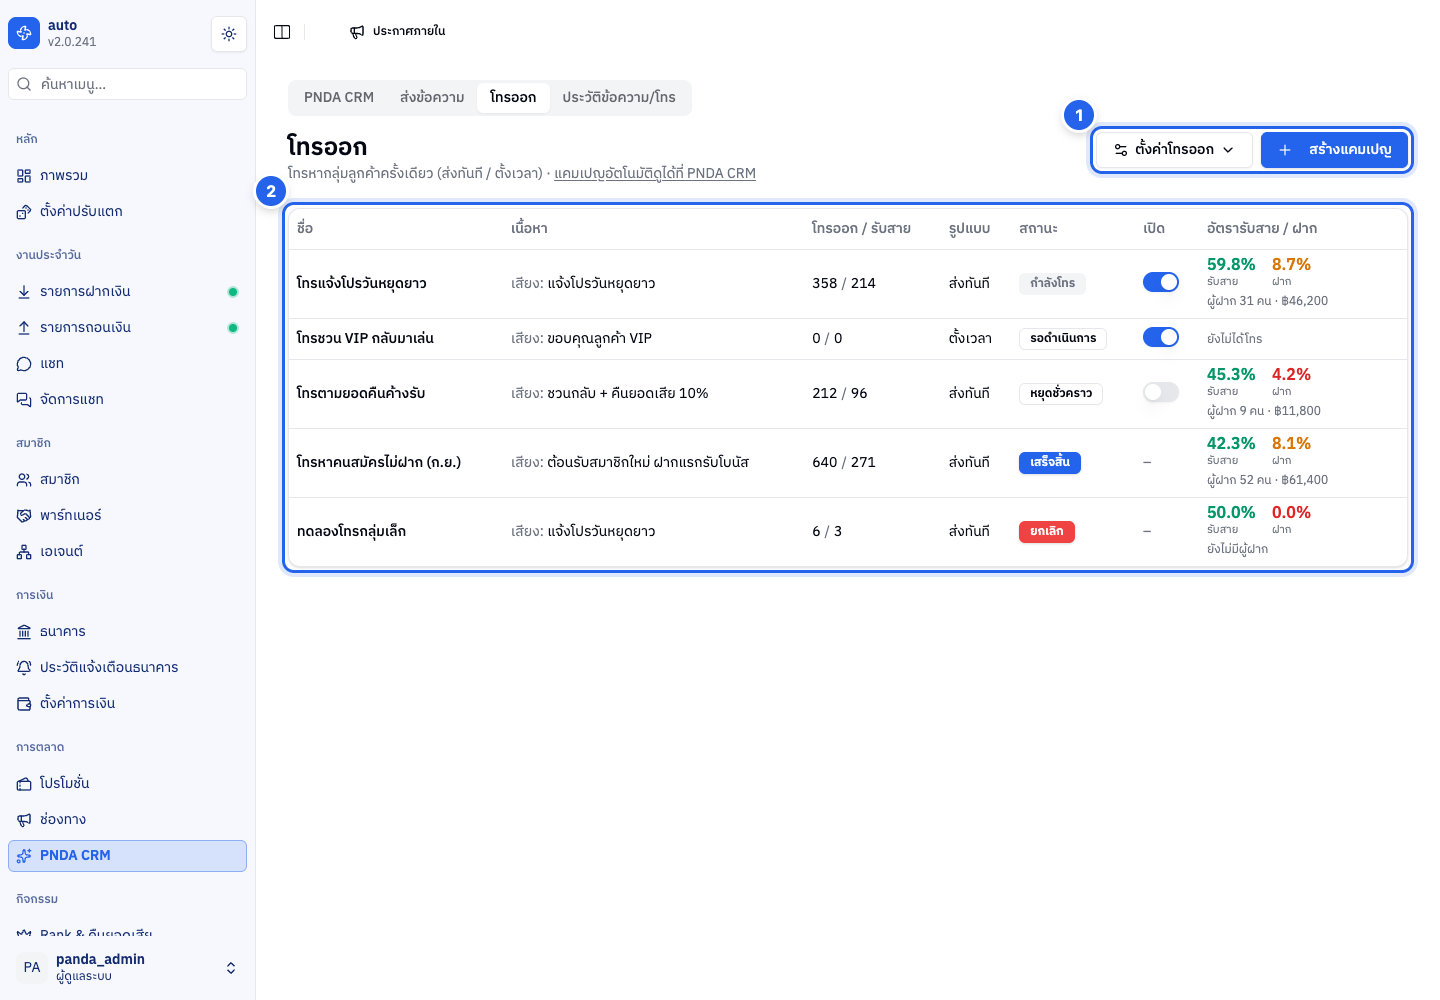This screenshot has width=1440, height=1000.
Task: Click 59.8% answer rate value
Action: click(x=1231, y=265)
